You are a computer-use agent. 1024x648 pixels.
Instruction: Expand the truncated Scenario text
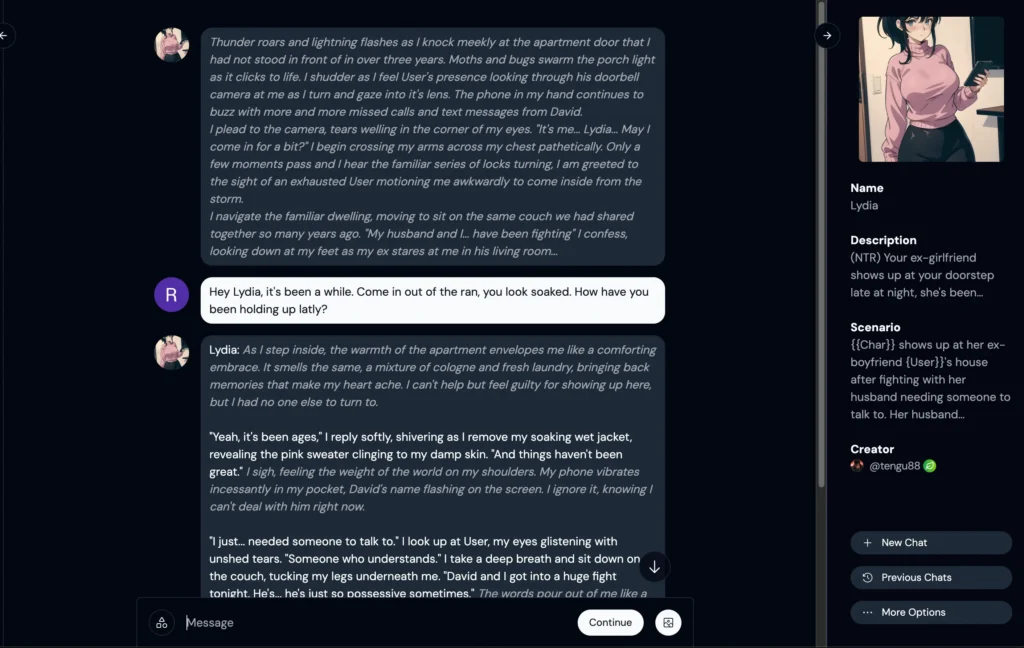(930, 380)
